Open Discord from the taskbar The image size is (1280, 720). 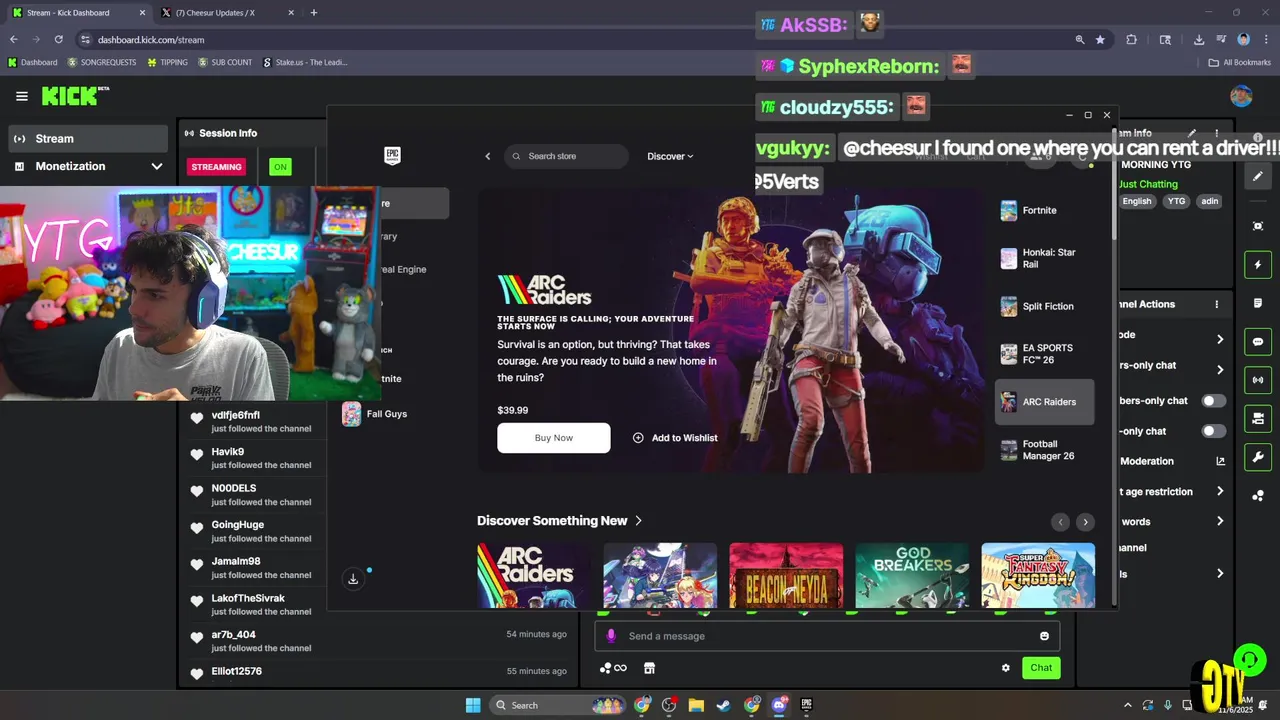tap(779, 705)
